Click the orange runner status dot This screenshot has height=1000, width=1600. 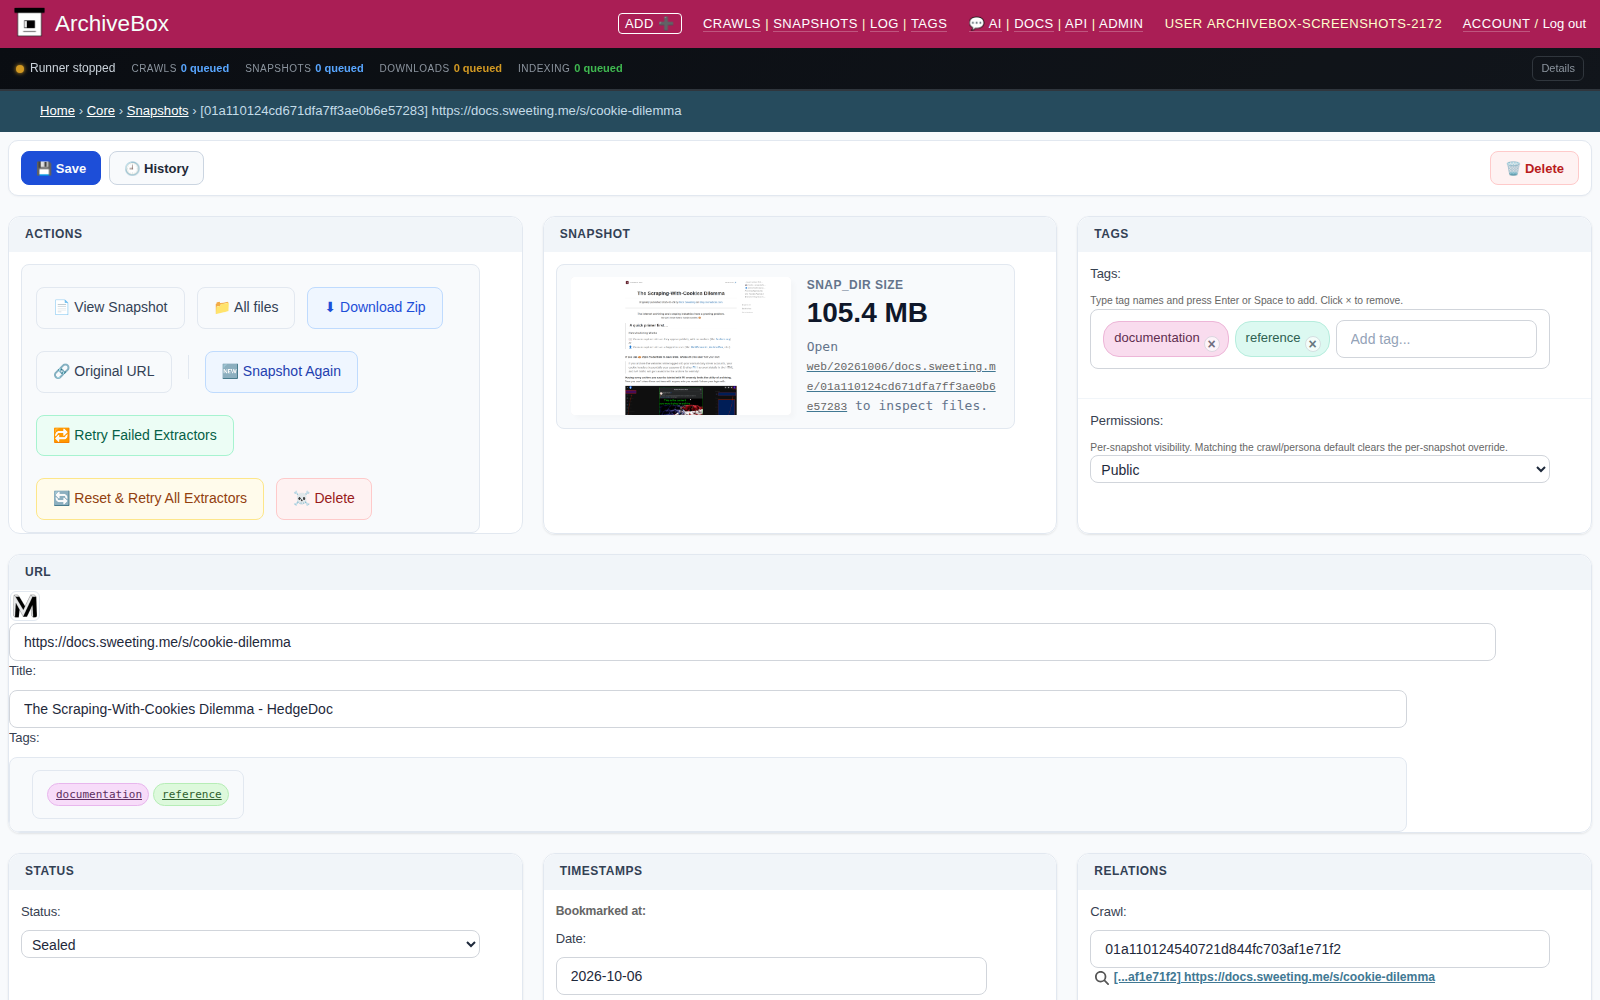coord(20,69)
